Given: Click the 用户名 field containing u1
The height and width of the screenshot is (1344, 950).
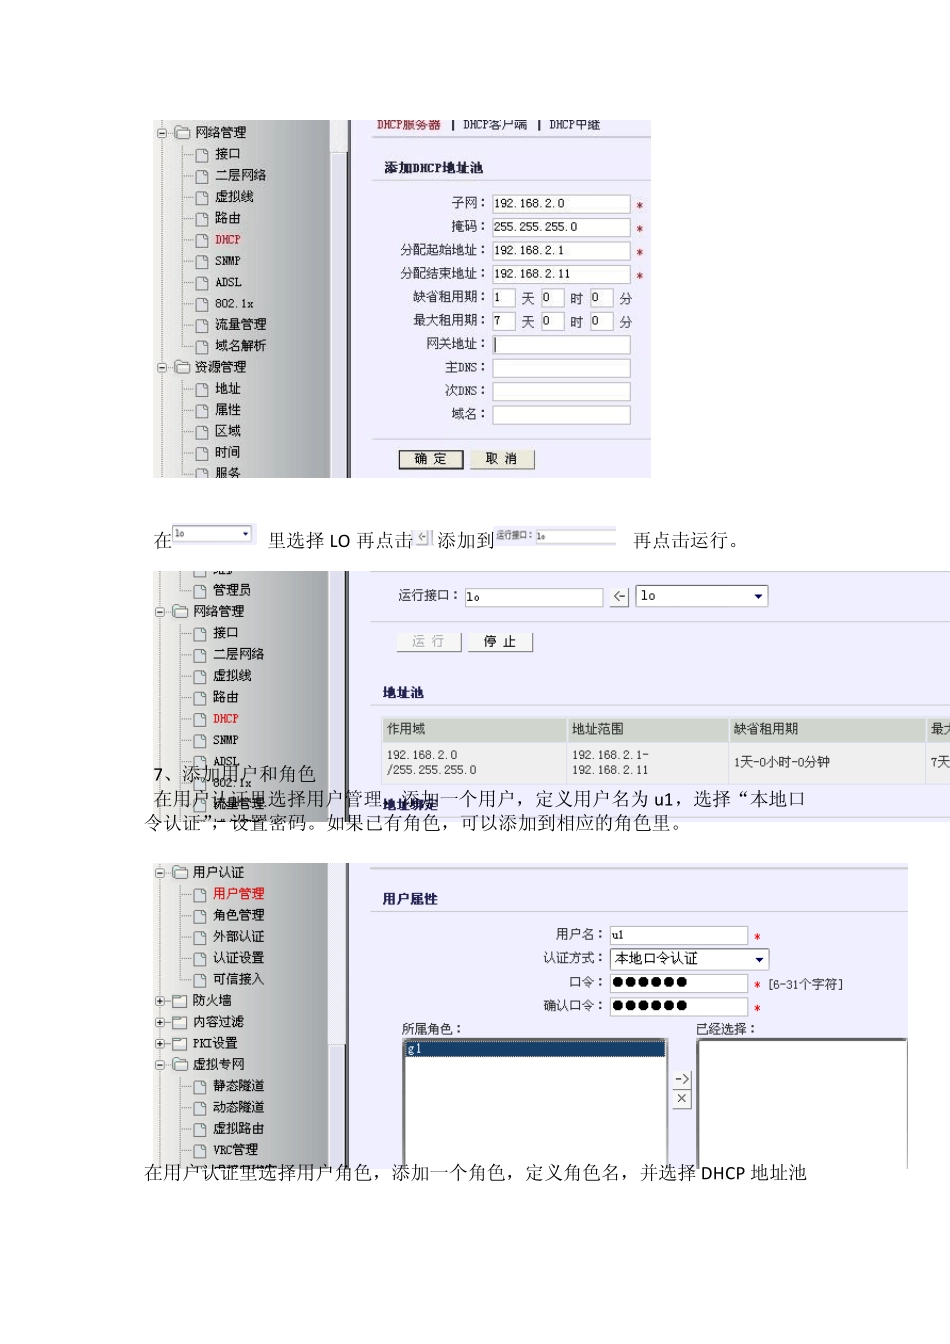Looking at the screenshot, I should [679, 935].
